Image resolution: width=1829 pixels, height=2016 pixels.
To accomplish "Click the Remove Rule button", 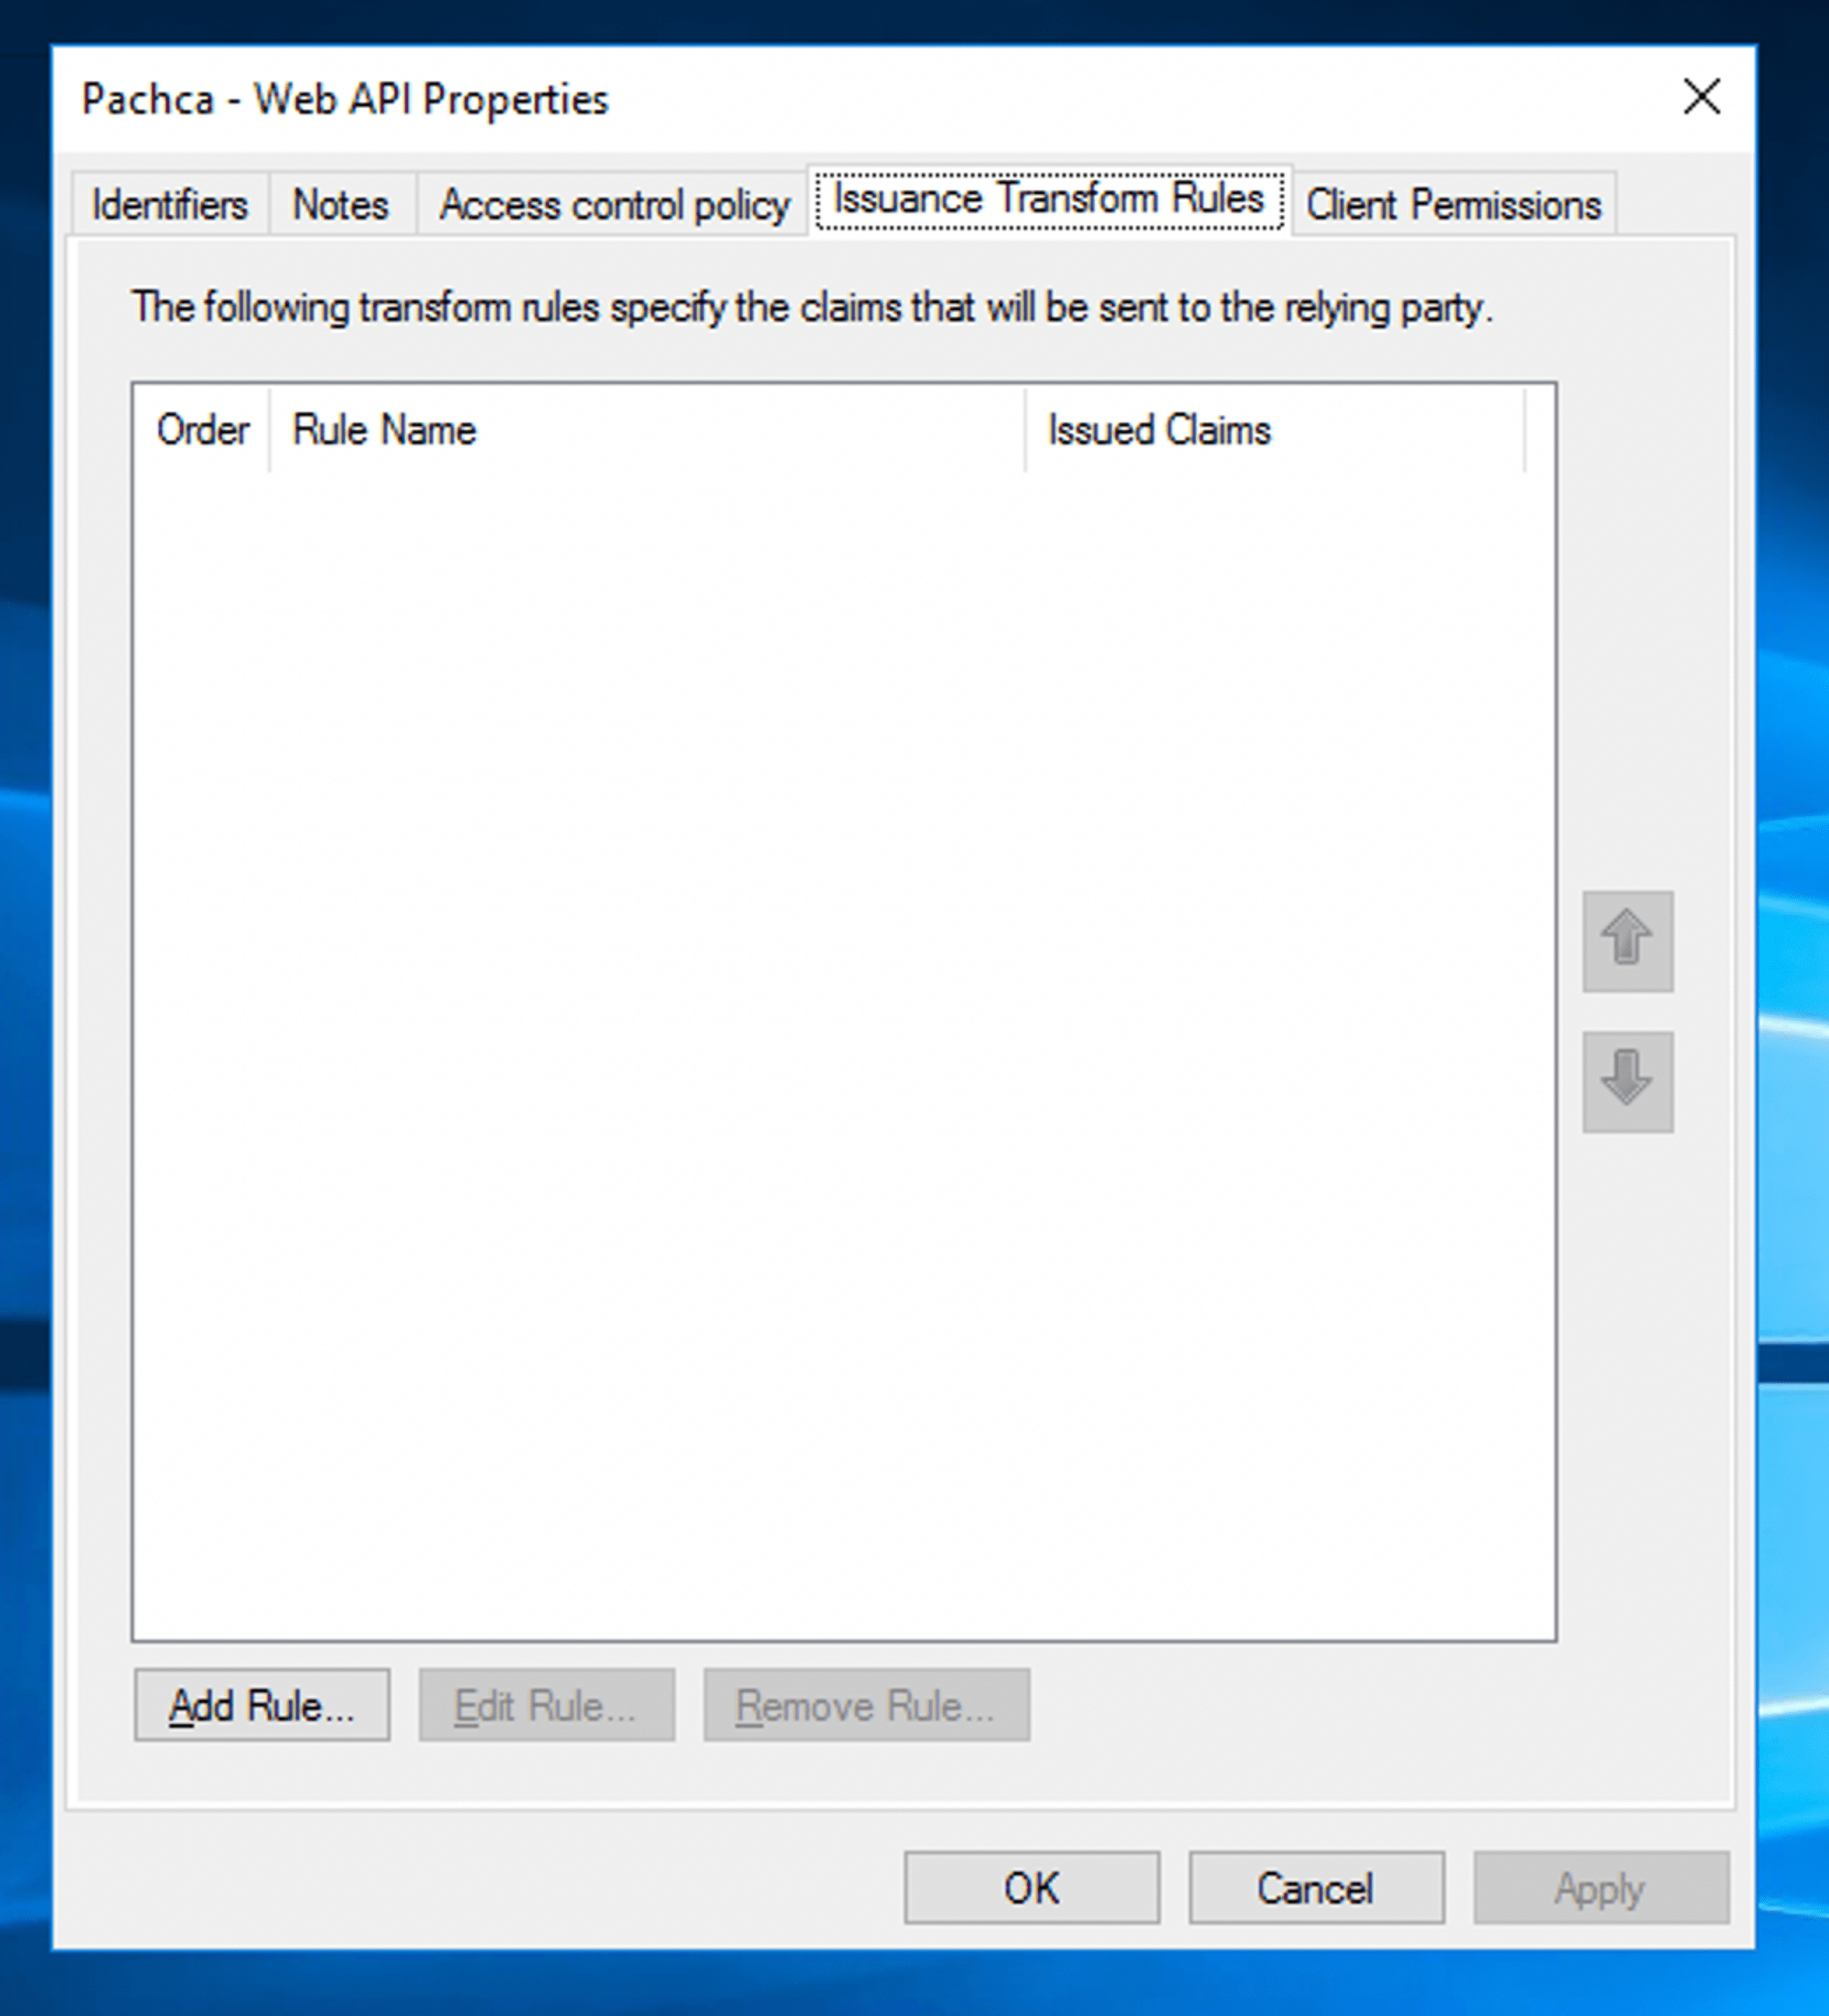I will tap(866, 1705).
